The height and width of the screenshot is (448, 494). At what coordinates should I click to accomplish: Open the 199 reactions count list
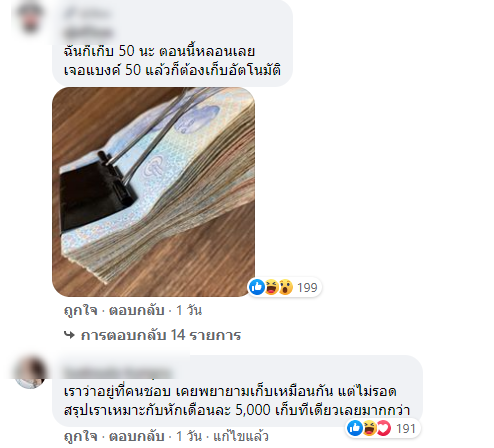click(307, 287)
